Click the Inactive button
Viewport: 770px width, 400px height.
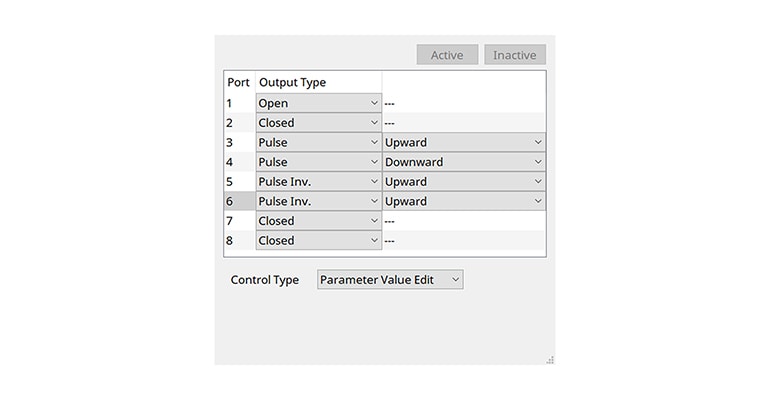point(515,55)
